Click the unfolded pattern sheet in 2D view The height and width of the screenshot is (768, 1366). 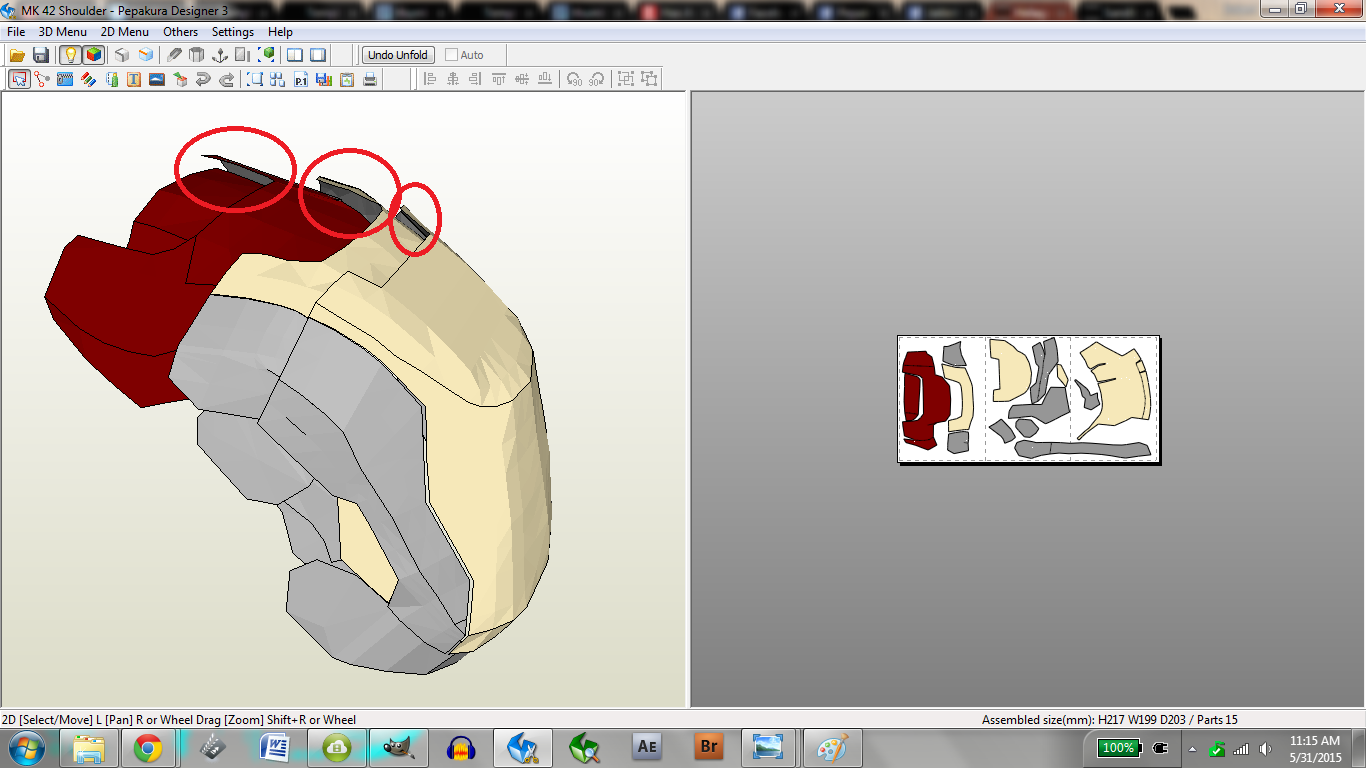click(1029, 399)
